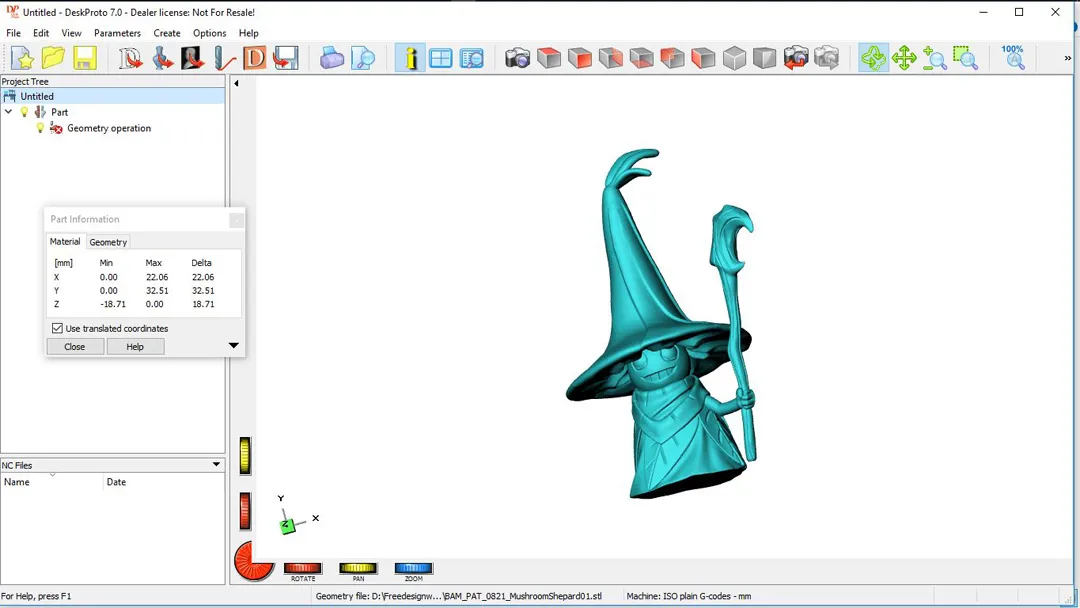
Task: Click the teal mushroom wizard model
Action: 660,324
